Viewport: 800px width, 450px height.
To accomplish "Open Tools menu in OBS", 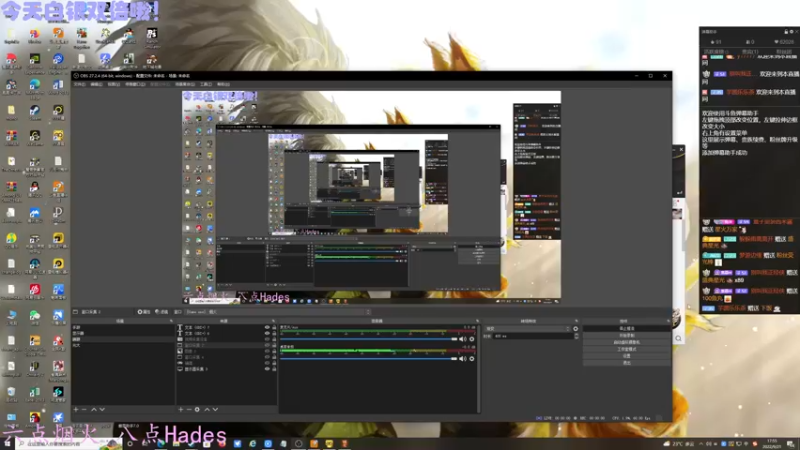I will click(206, 84).
